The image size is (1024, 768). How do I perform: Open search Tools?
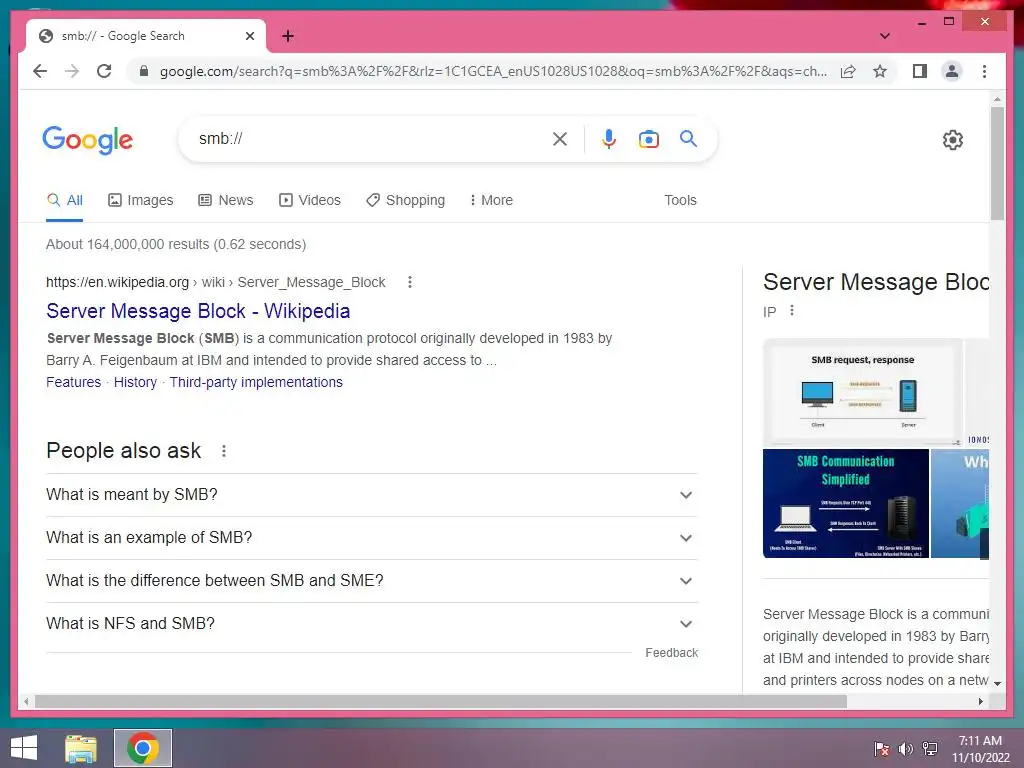pos(680,200)
